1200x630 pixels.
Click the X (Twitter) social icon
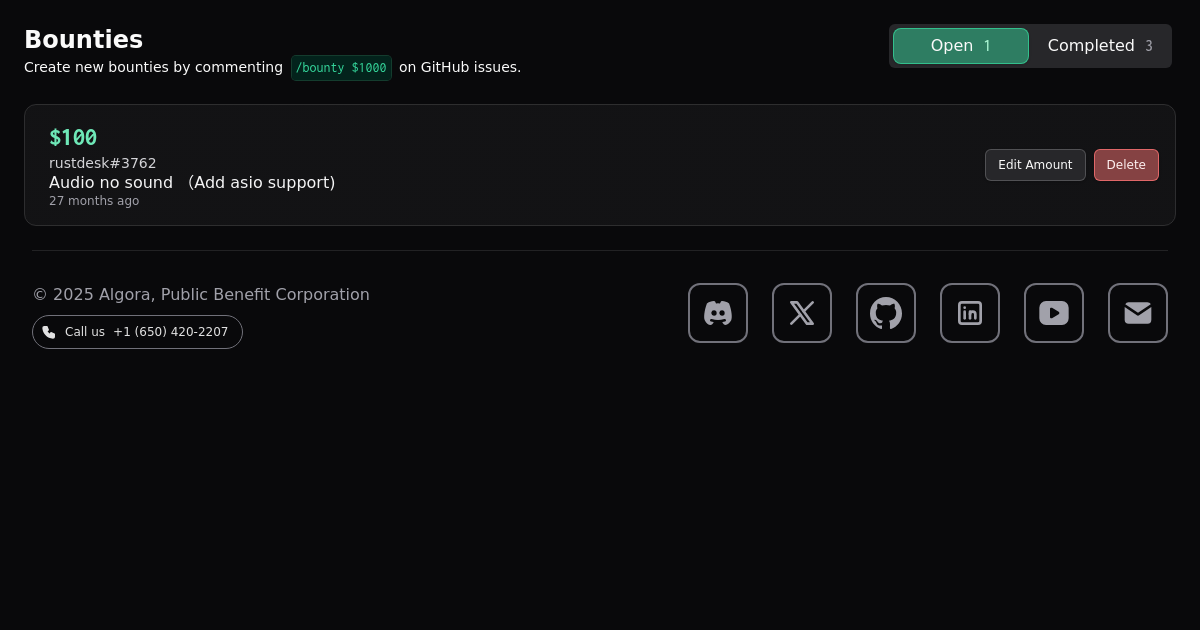click(802, 313)
